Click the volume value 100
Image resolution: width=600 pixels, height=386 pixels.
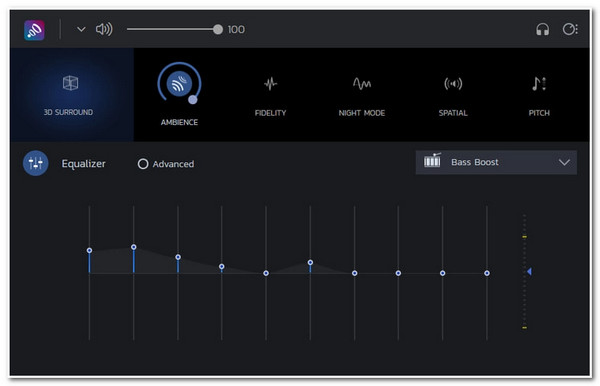pyautogui.click(x=236, y=29)
